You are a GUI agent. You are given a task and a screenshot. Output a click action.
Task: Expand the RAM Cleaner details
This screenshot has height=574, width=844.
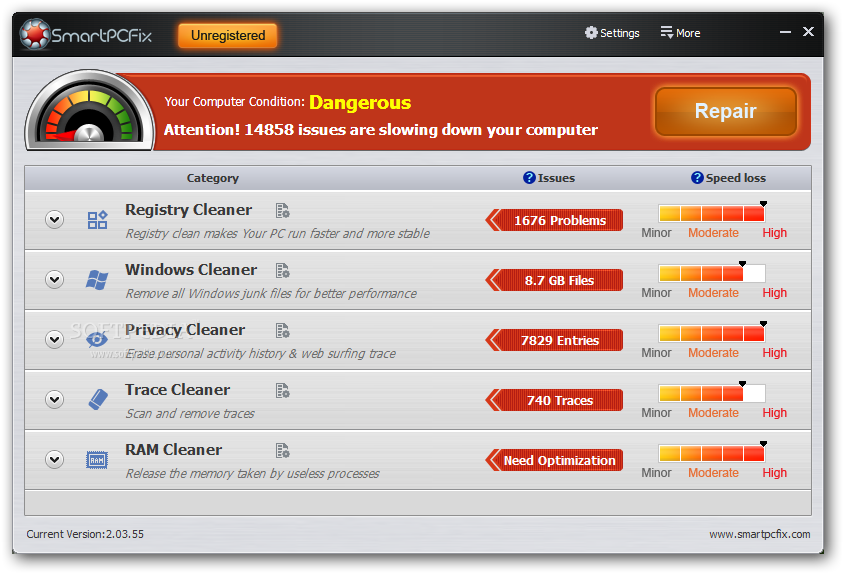[x=54, y=459]
